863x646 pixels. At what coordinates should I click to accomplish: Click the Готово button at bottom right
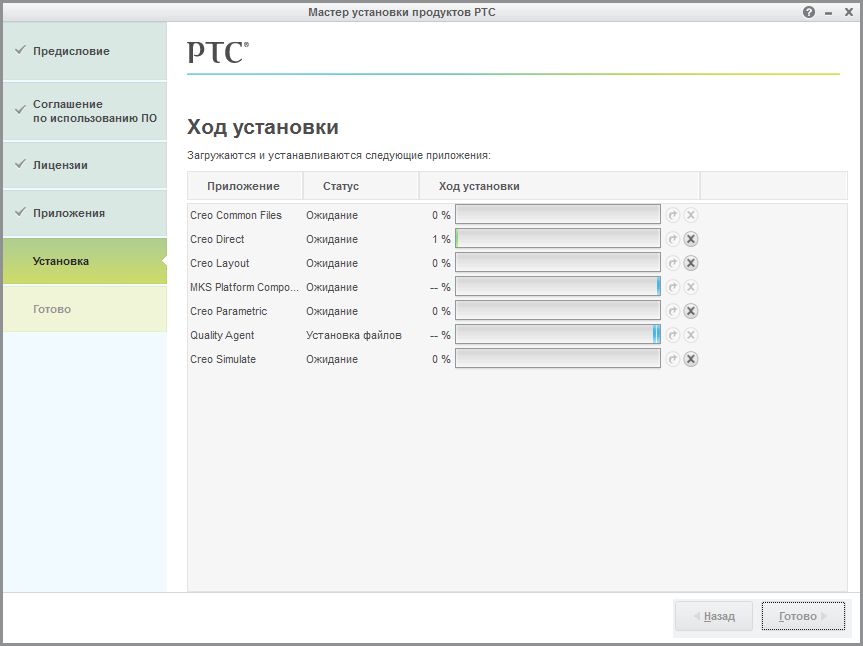click(x=803, y=616)
